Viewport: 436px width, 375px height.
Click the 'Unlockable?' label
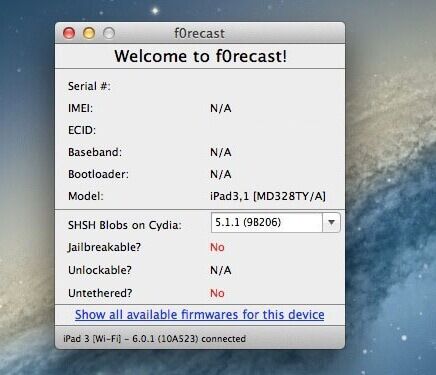pos(100,270)
